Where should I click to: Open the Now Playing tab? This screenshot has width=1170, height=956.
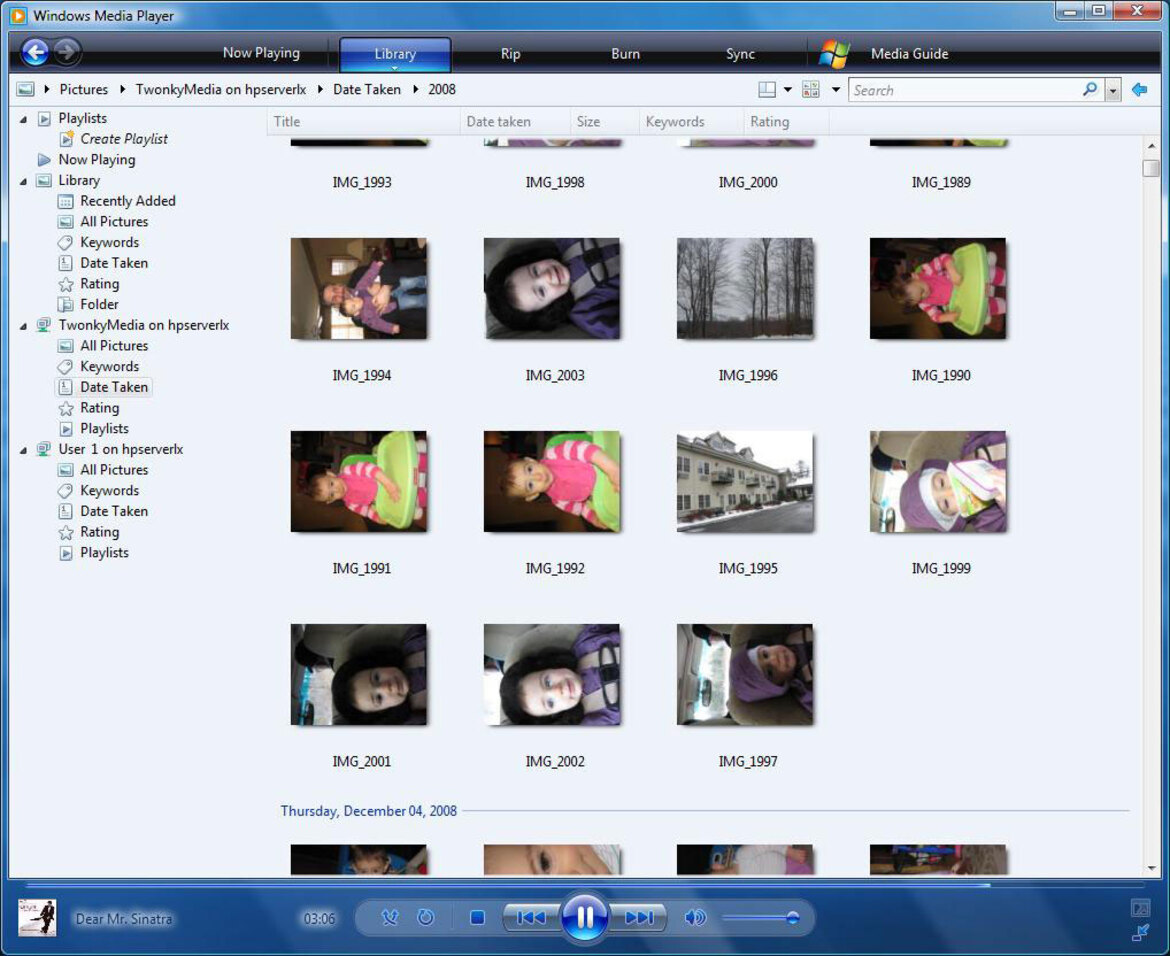[x=261, y=53]
